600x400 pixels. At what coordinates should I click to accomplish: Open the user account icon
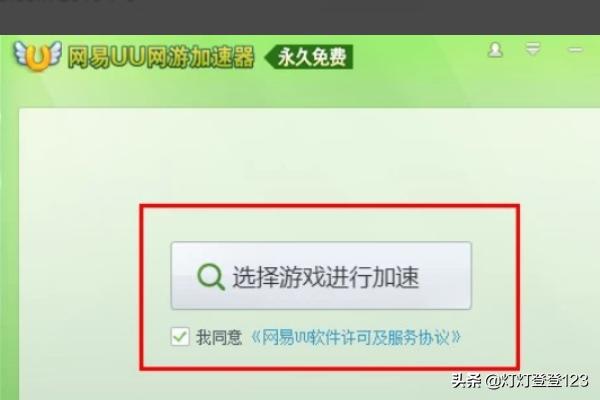tap(495, 50)
